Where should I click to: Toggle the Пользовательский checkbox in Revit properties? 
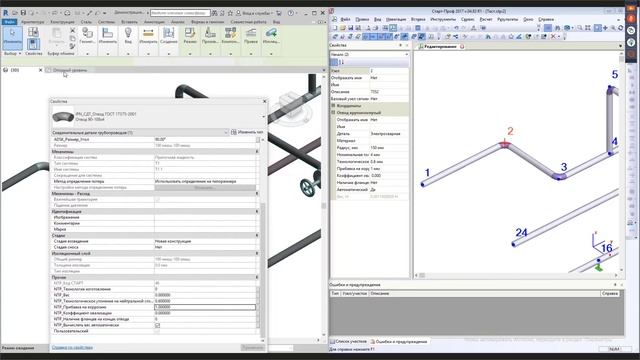click(158, 331)
